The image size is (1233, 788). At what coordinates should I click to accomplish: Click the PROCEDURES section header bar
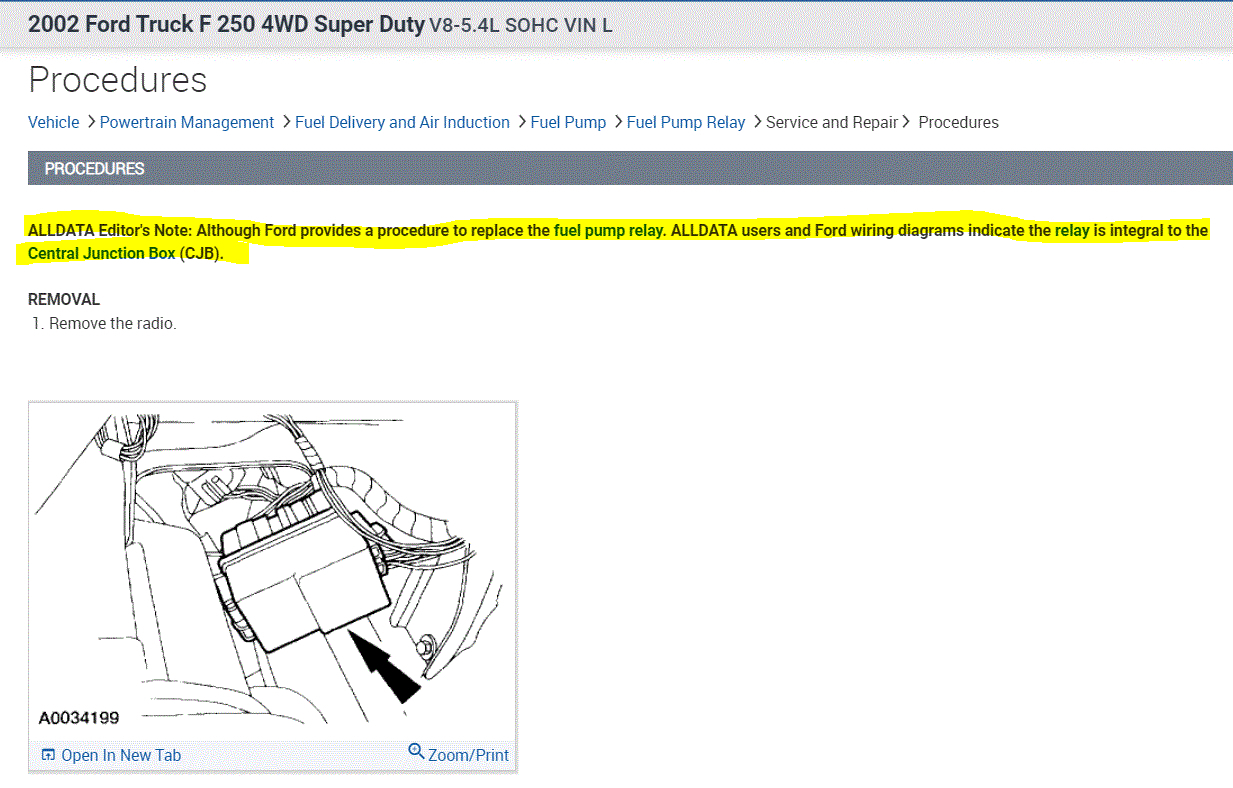[630, 168]
